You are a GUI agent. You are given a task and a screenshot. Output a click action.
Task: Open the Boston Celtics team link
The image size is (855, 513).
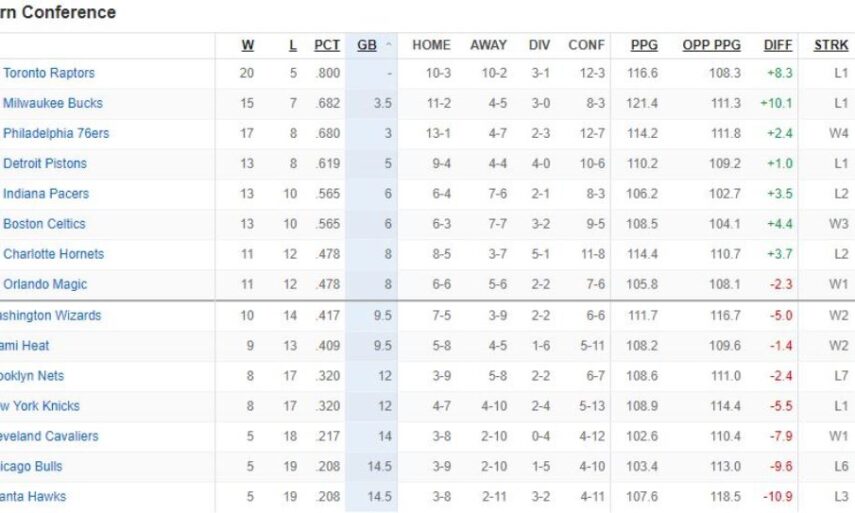[44, 223]
